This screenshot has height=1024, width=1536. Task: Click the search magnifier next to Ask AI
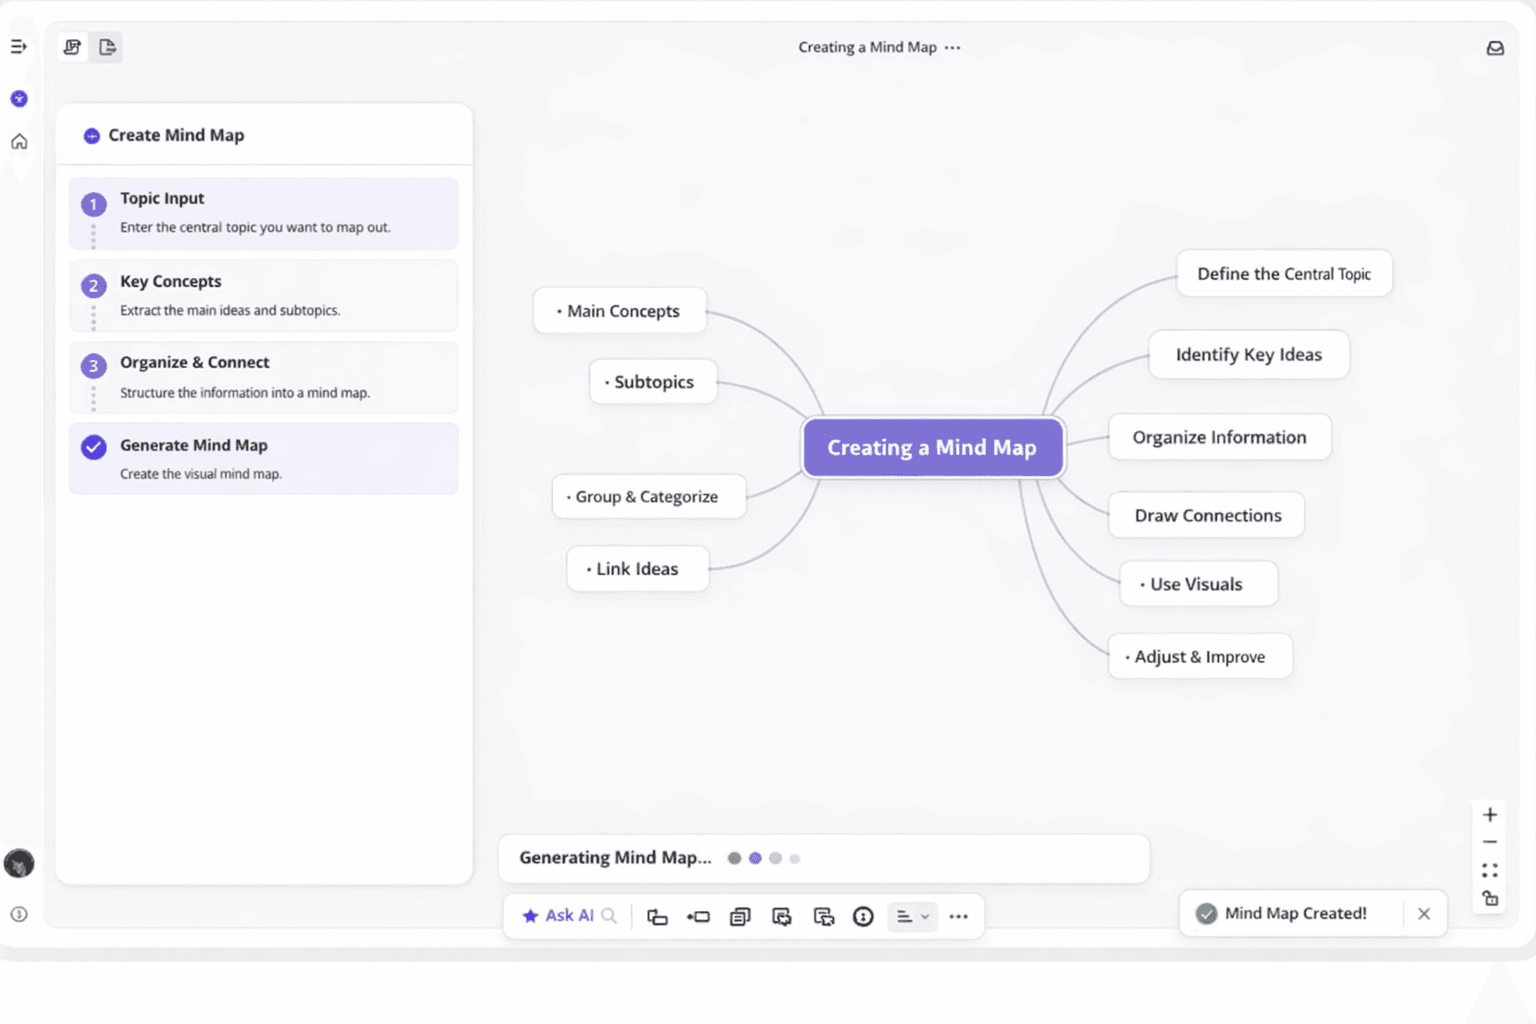point(608,915)
